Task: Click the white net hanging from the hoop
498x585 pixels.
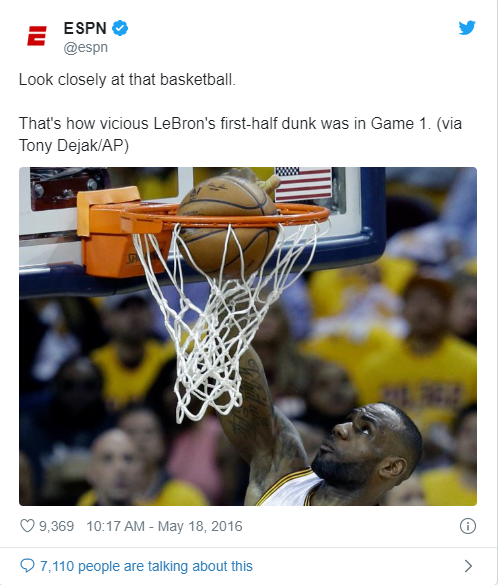Action: (x=224, y=317)
